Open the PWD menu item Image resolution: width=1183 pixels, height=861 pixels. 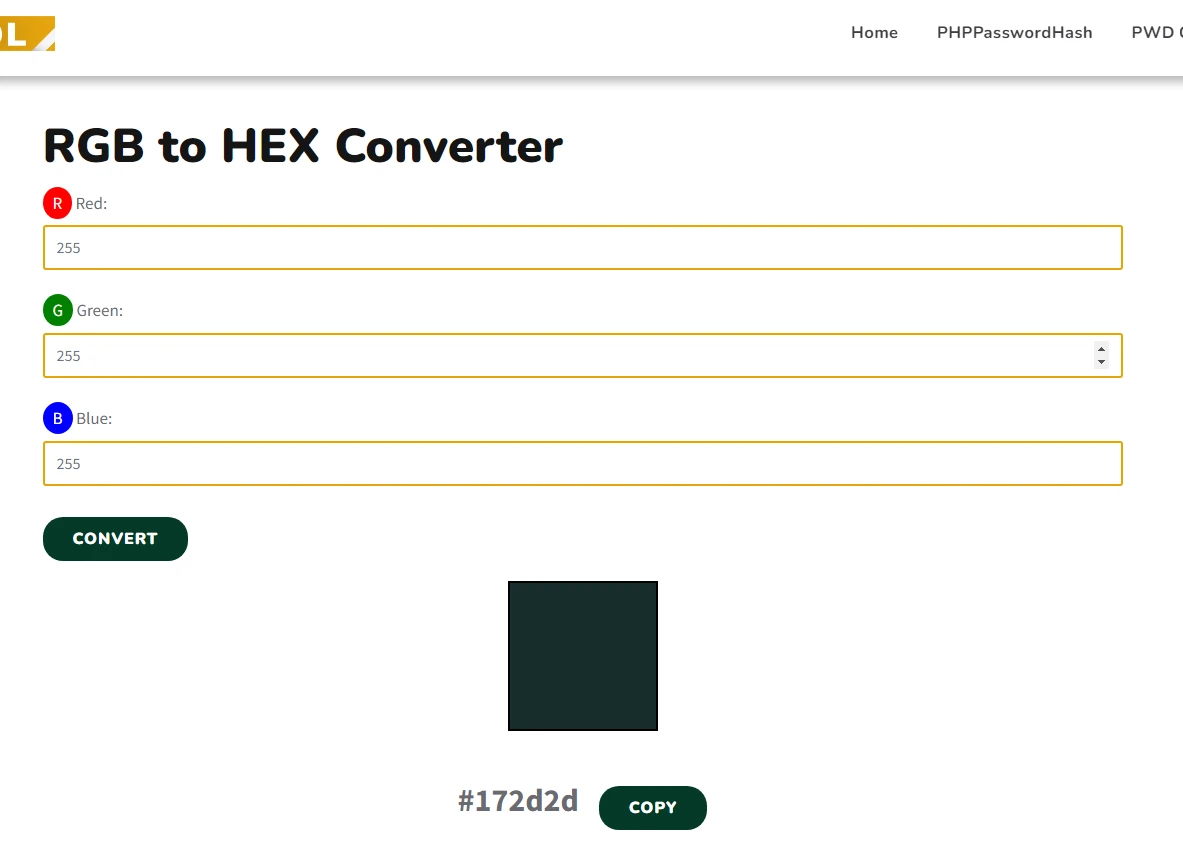pyautogui.click(x=1157, y=32)
